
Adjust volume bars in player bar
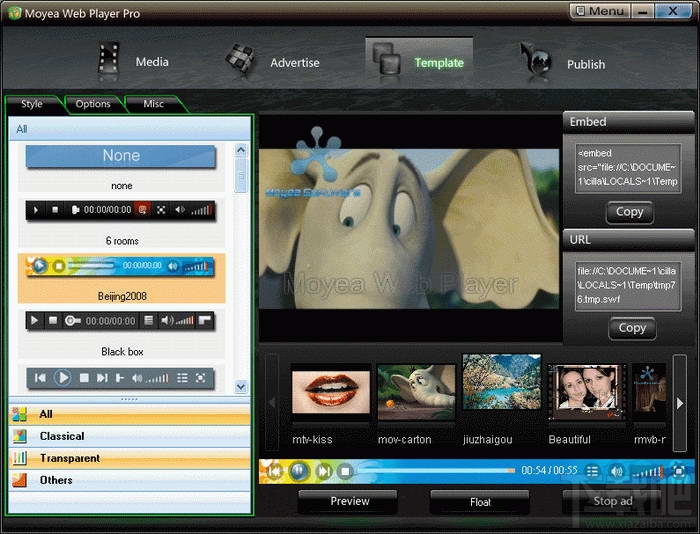[x=647, y=471]
